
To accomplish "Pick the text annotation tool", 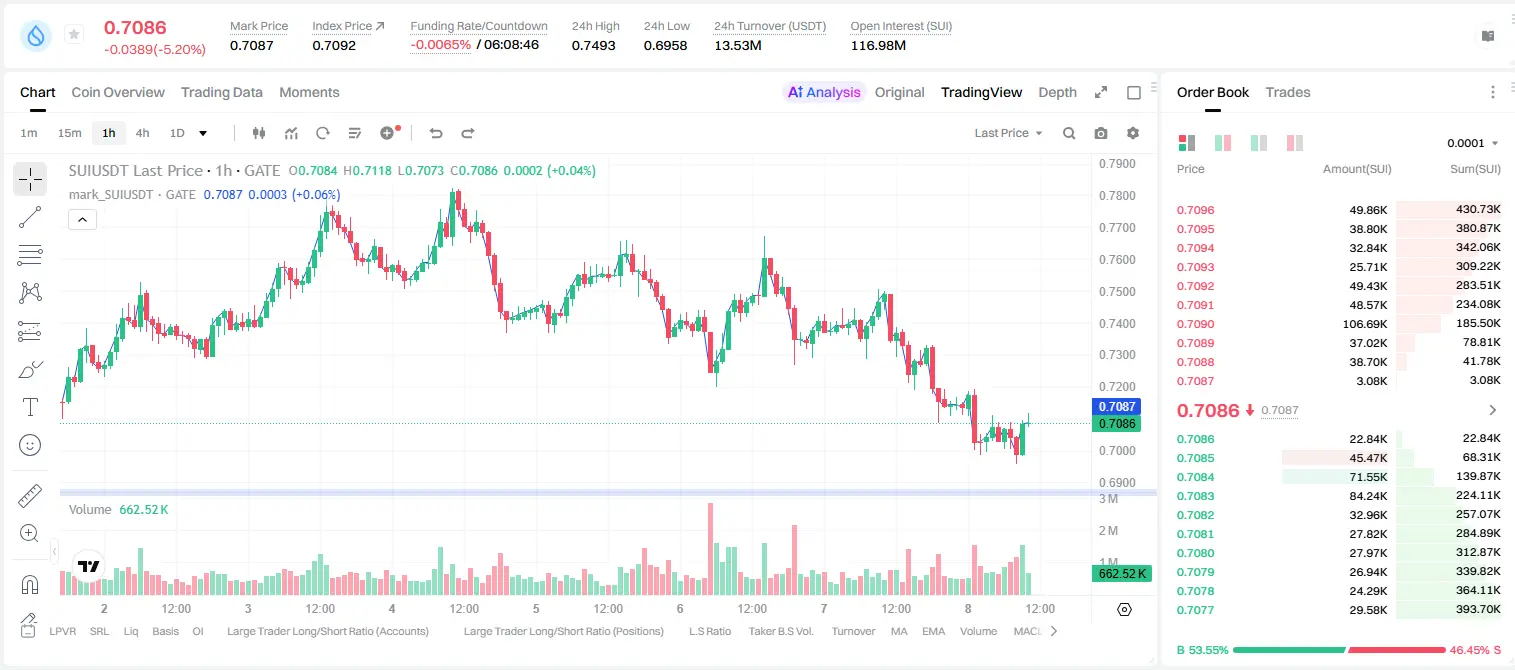I will [x=30, y=407].
